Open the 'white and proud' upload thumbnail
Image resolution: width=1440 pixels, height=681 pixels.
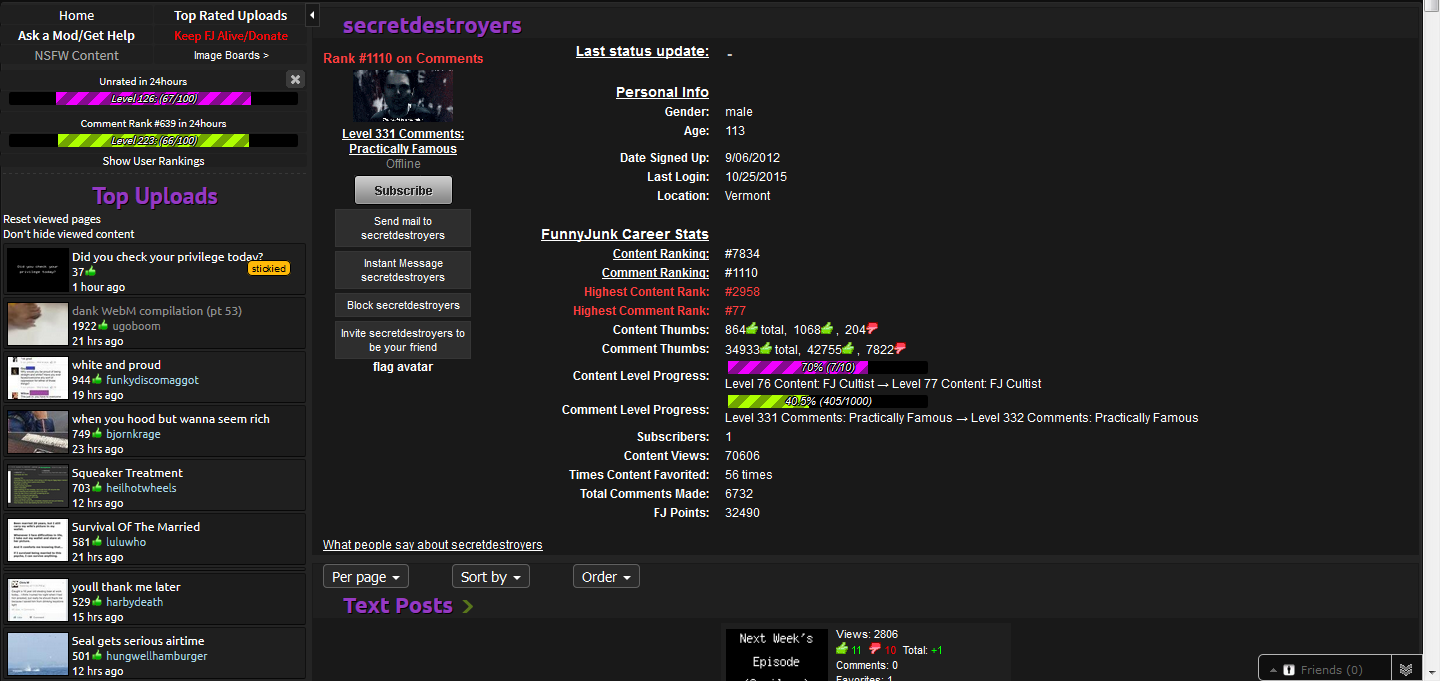pos(38,378)
